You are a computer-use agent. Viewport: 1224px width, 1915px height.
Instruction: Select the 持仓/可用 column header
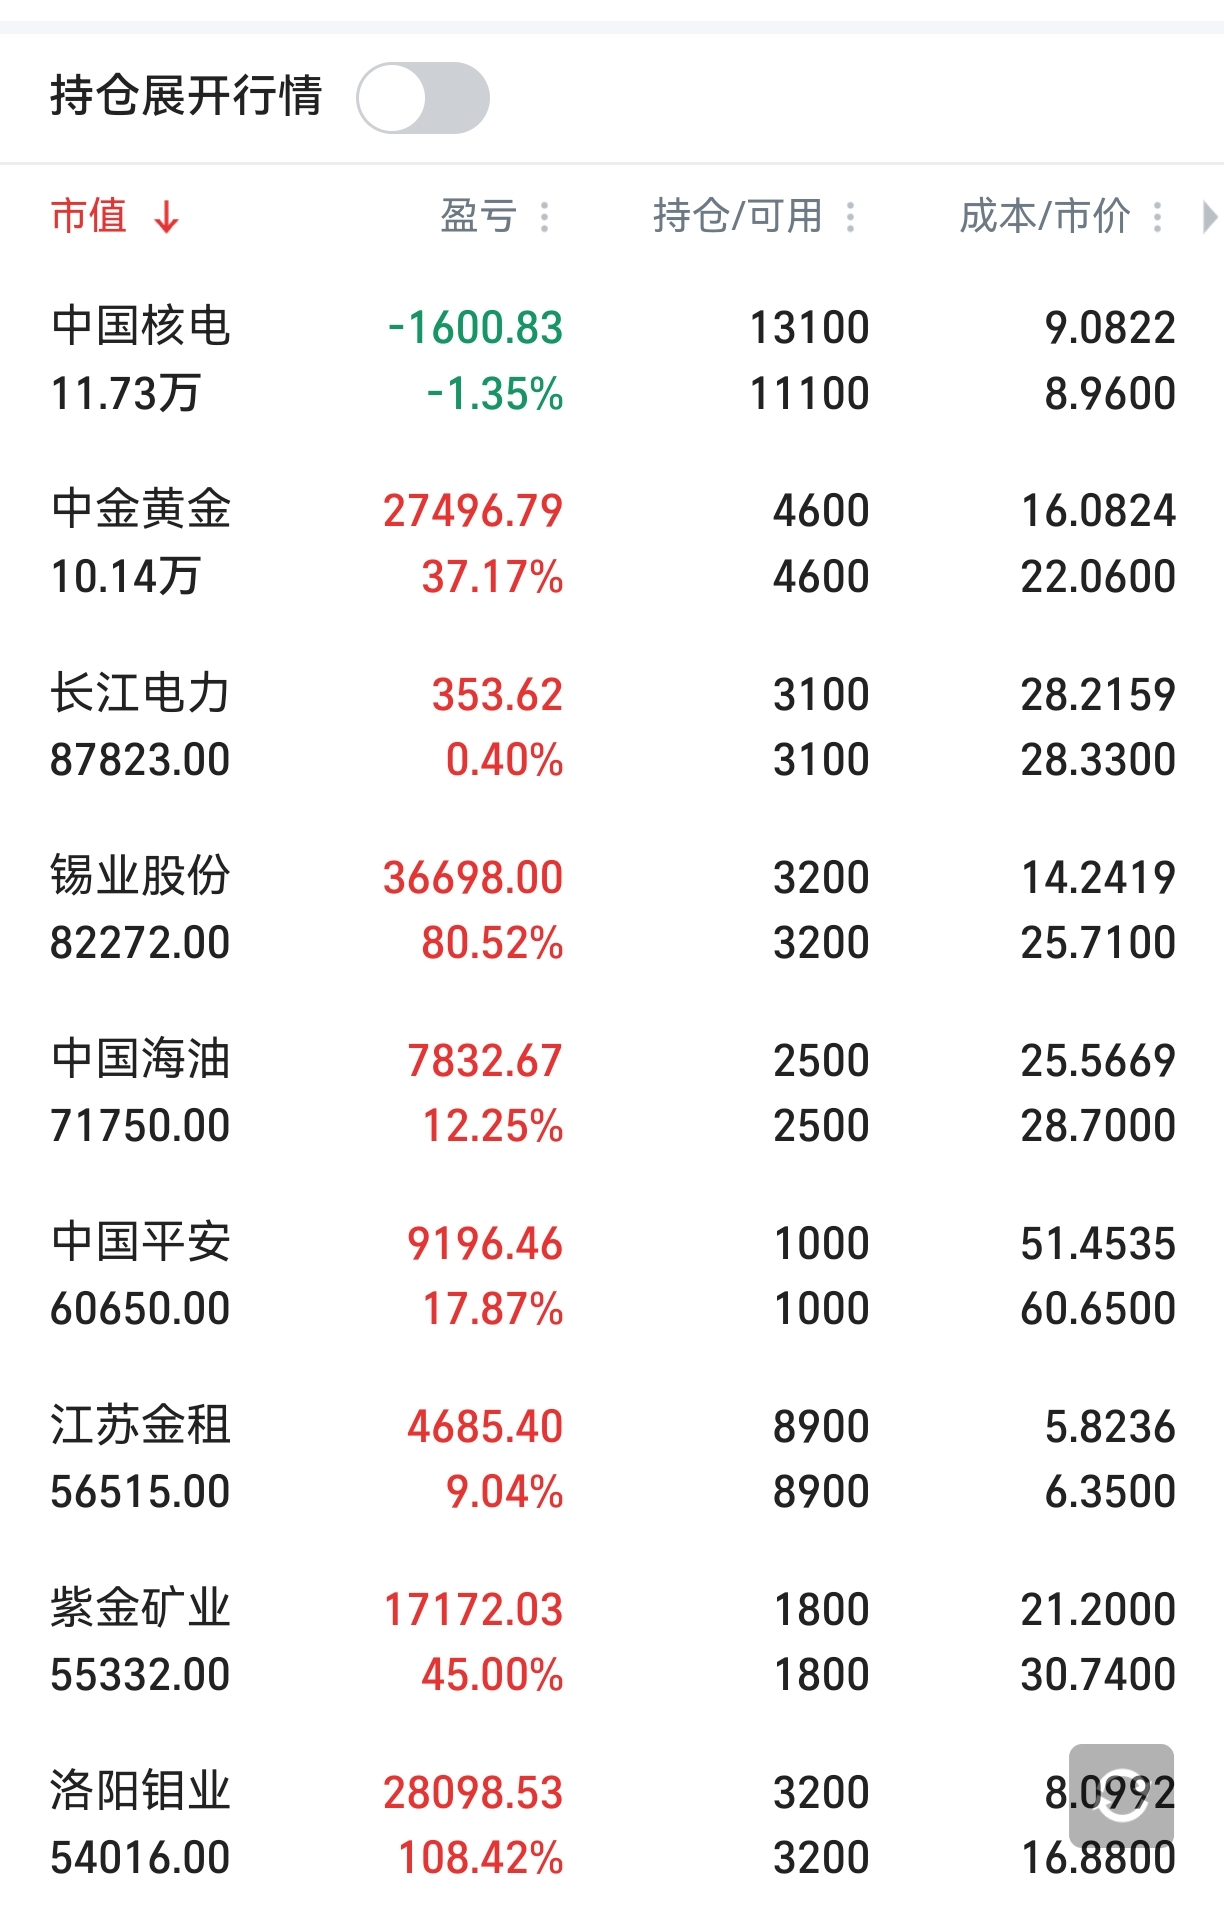pyautogui.click(x=737, y=216)
